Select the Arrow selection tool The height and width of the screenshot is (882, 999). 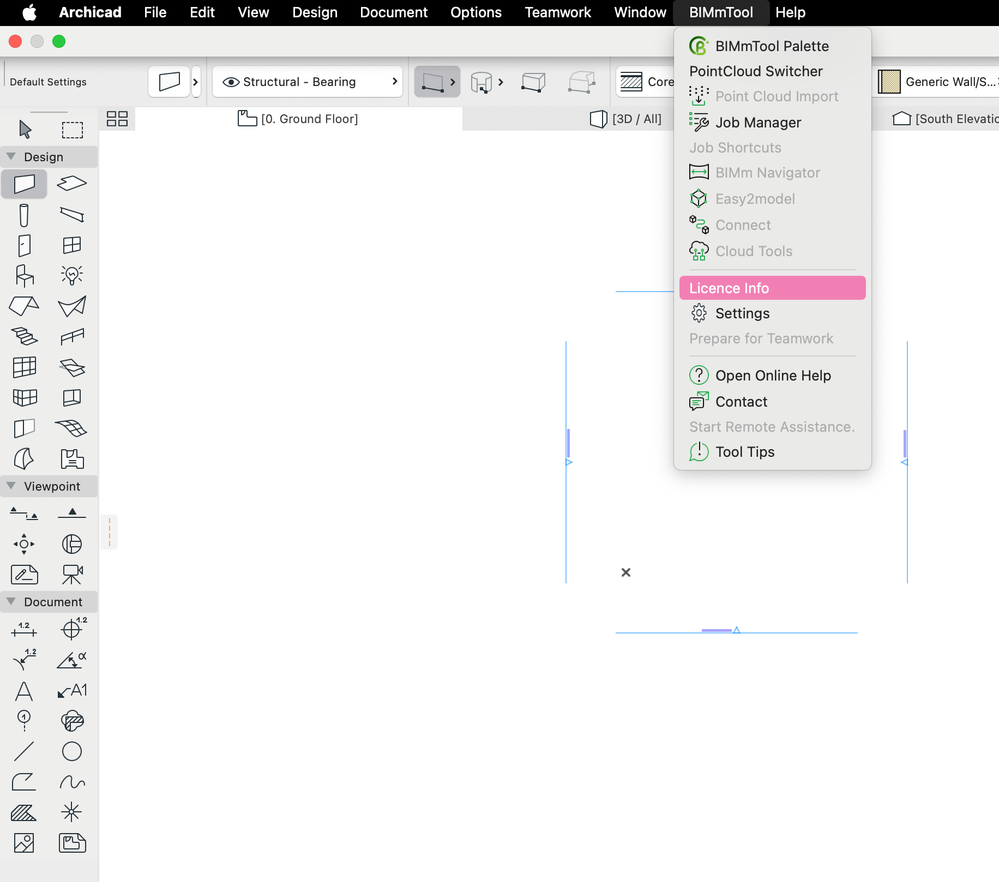pyautogui.click(x=25, y=129)
